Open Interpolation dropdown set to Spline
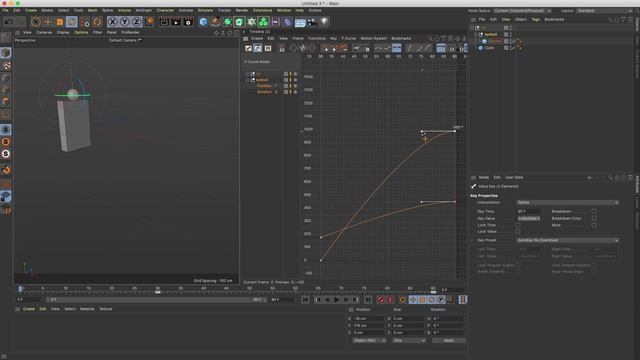640x360 pixels. [x=567, y=202]
